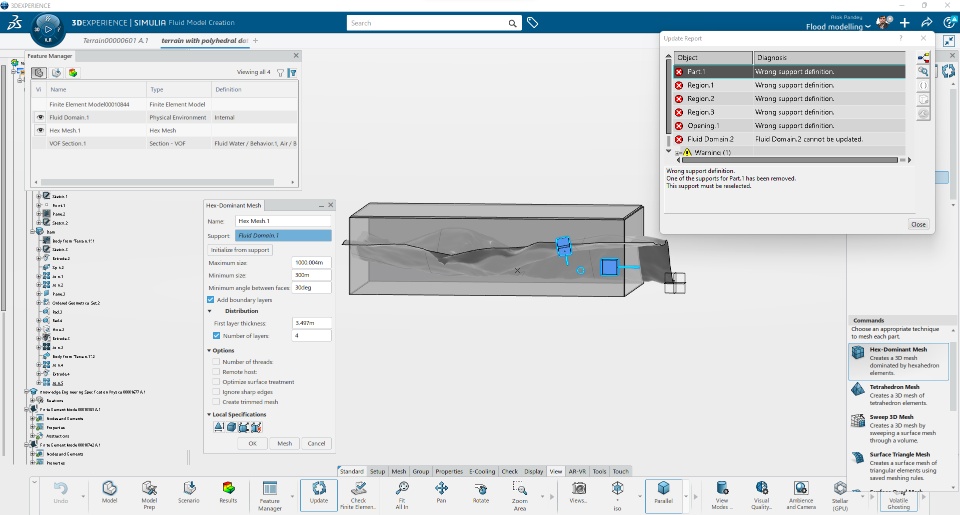This screenshot has height=515, width=960.
Task: Select the Rotate view tool
Action: 481,492
